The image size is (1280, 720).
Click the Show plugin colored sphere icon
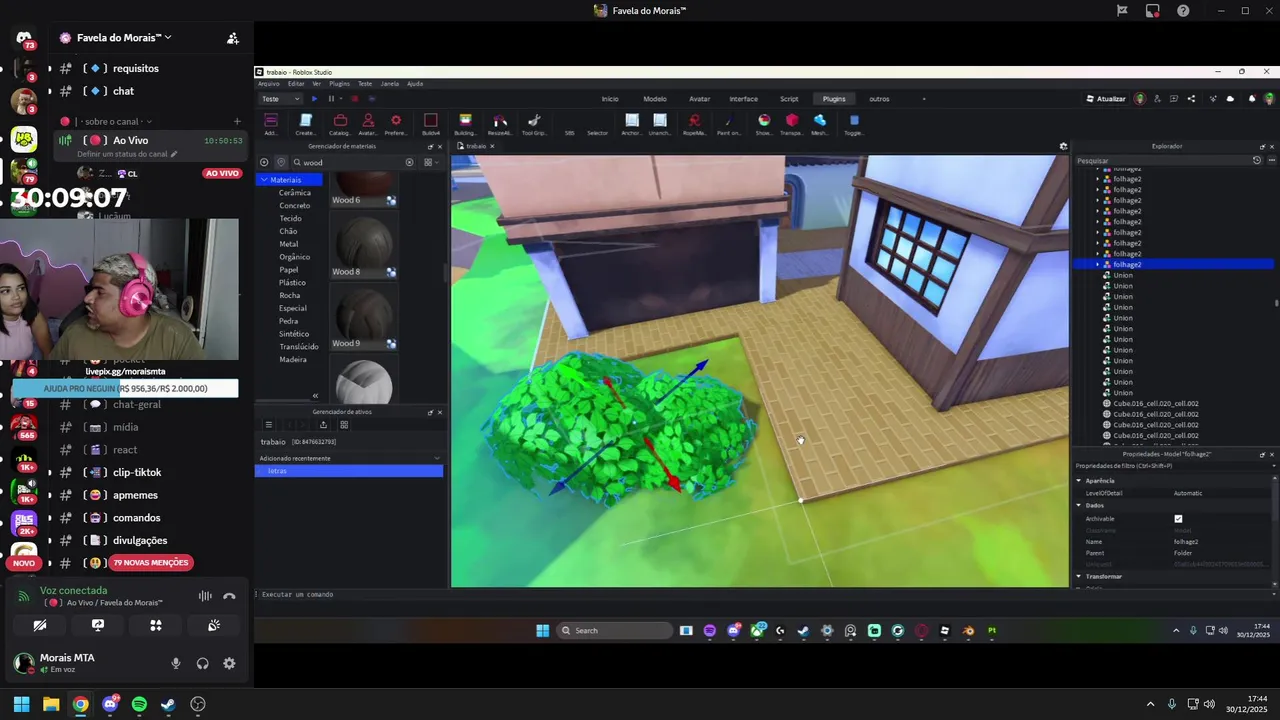click(764, 124)
